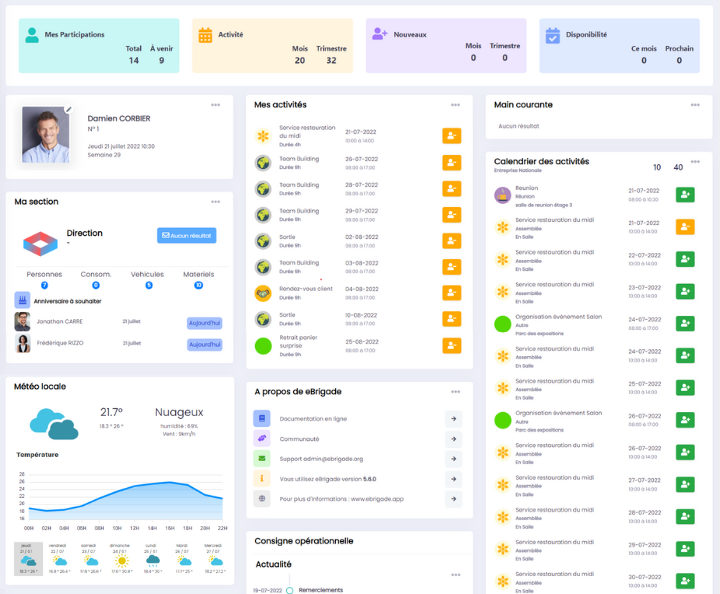The height and width of the screenshot is (594, 720).
Task: Open Communauté arrow button
Action: (x=453, y=439)
